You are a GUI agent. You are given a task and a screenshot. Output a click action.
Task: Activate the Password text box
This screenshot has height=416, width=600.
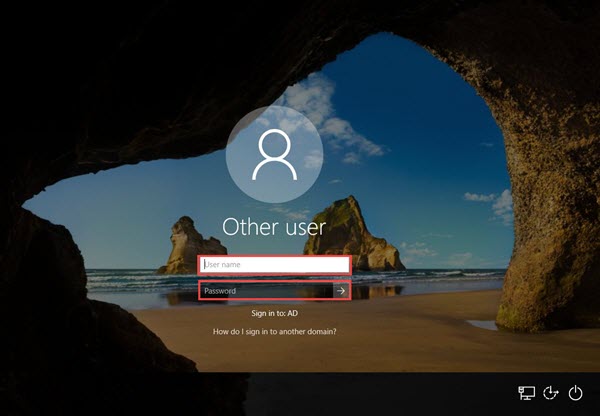tap(265, 291)
